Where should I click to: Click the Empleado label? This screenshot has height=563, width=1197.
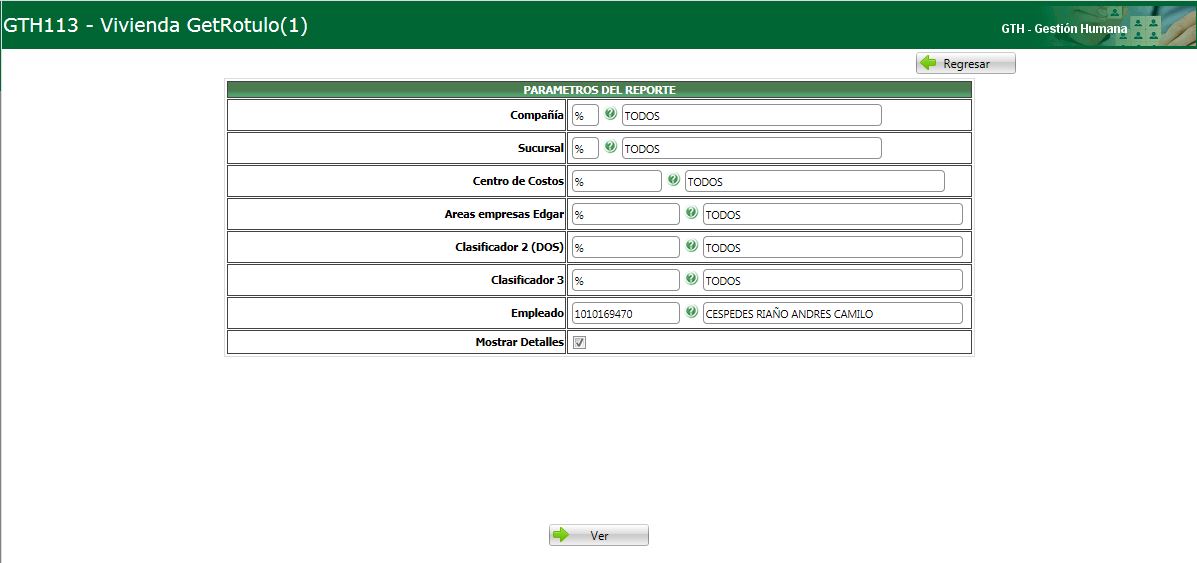tap(538, 312)
